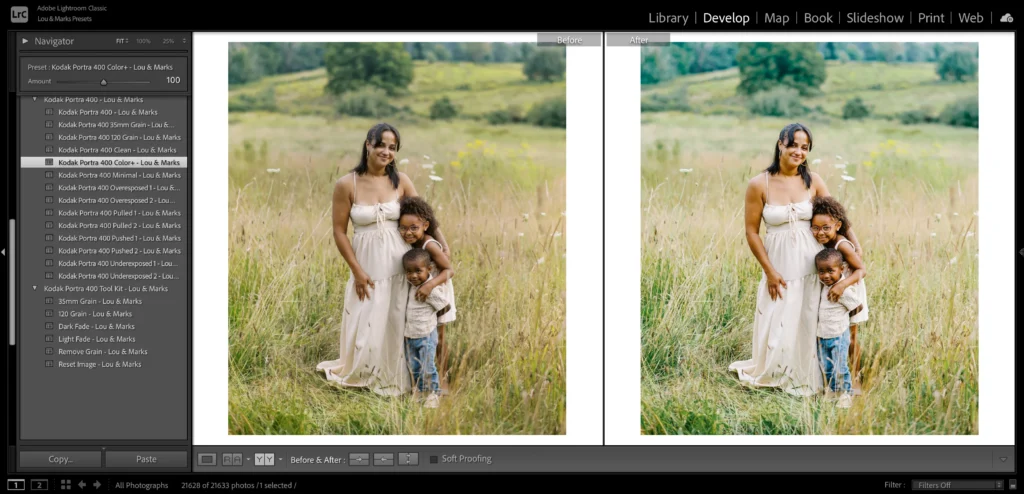Click the After photo preview
The height and width of the screenshot is (494, 1024).
click(x=809, y=239)
